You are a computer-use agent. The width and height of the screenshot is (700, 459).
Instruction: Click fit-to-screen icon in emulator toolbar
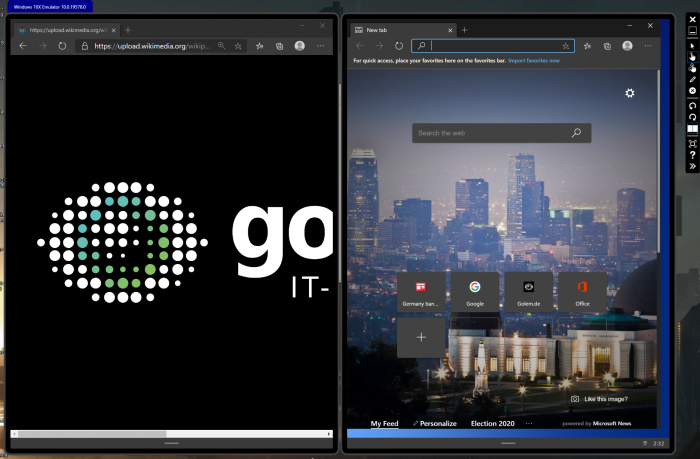tap(692, 144)
